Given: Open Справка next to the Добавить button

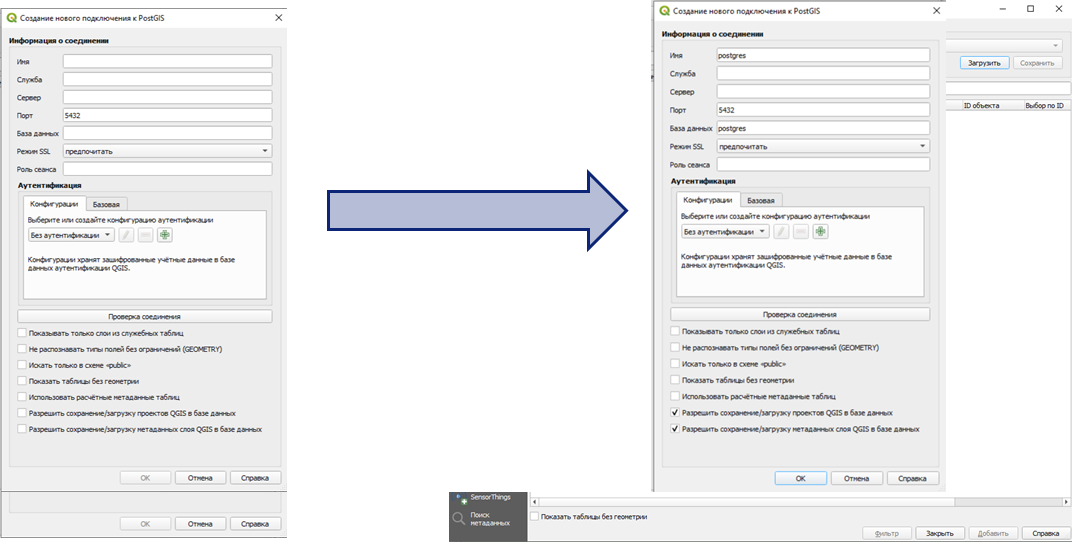Looking at the screenshot, I should (x=1045, y=533).
